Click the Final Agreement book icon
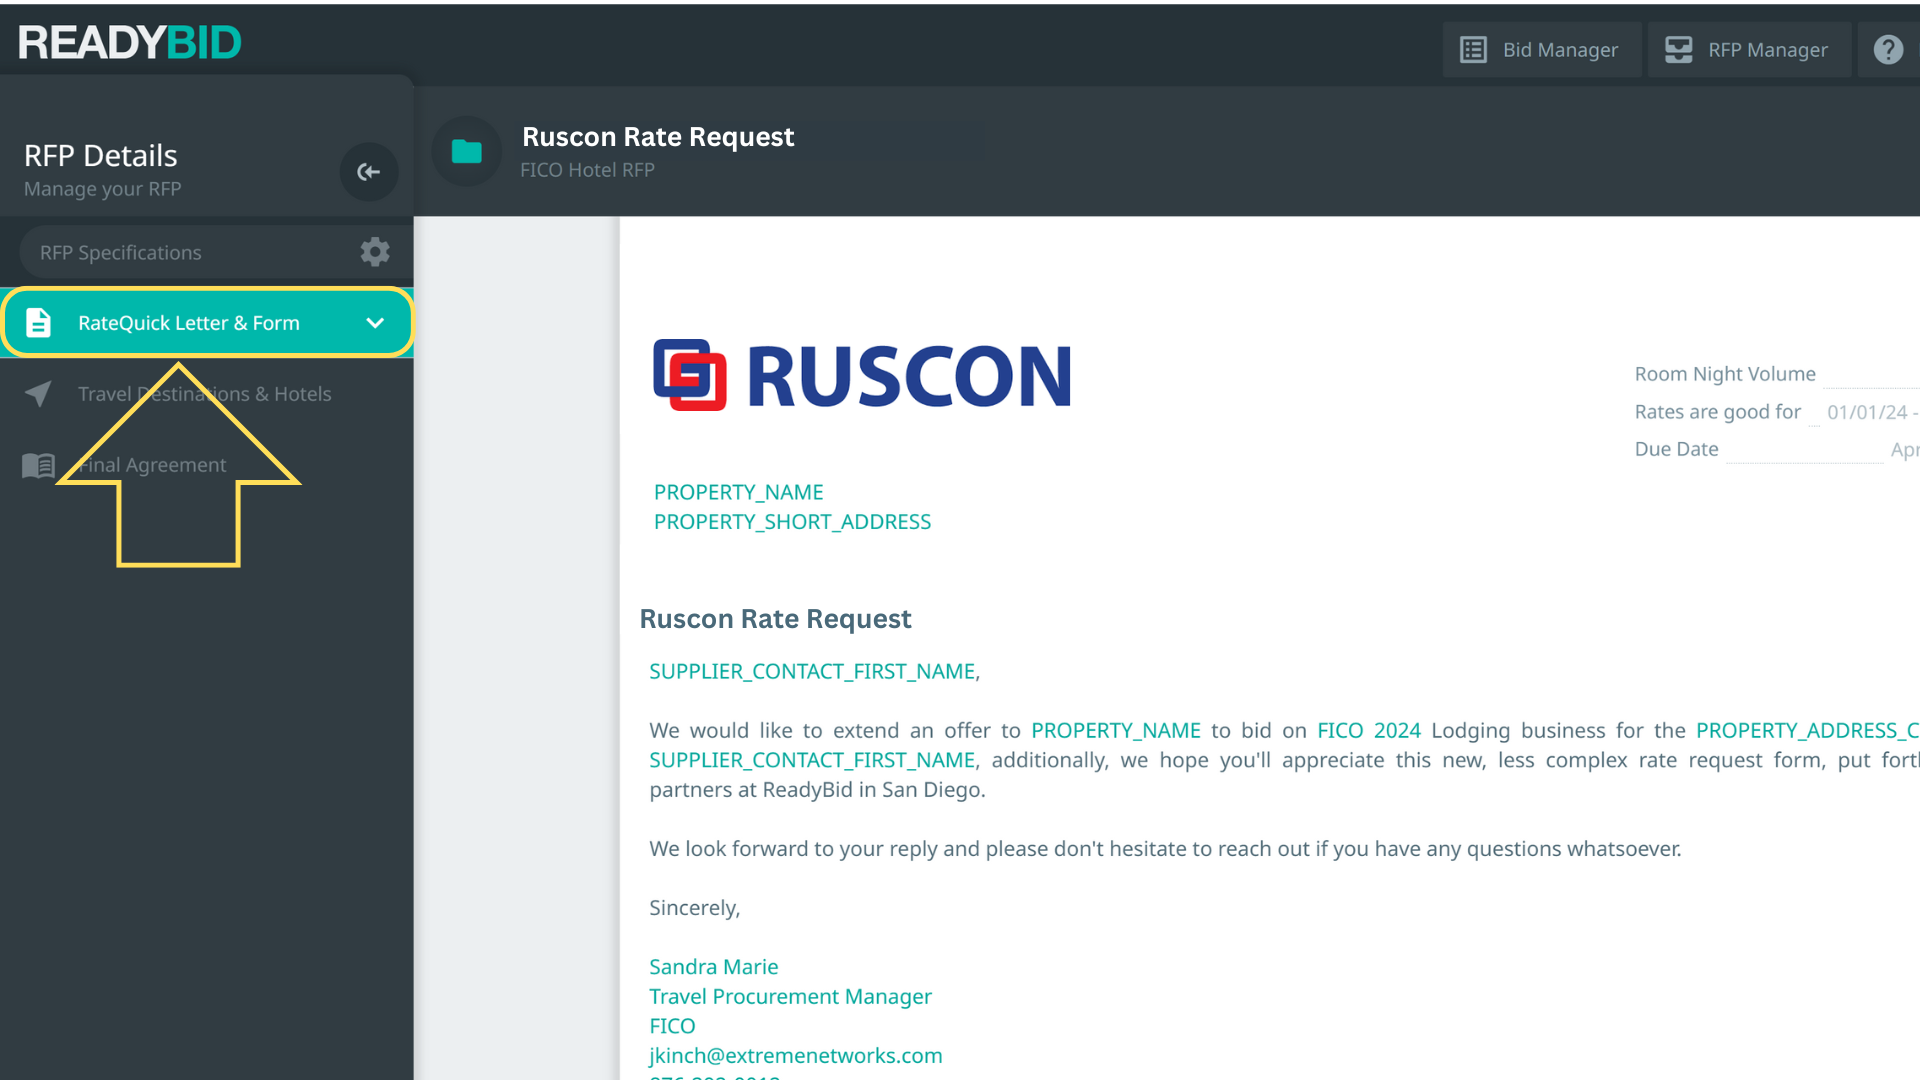 (38, 465)
